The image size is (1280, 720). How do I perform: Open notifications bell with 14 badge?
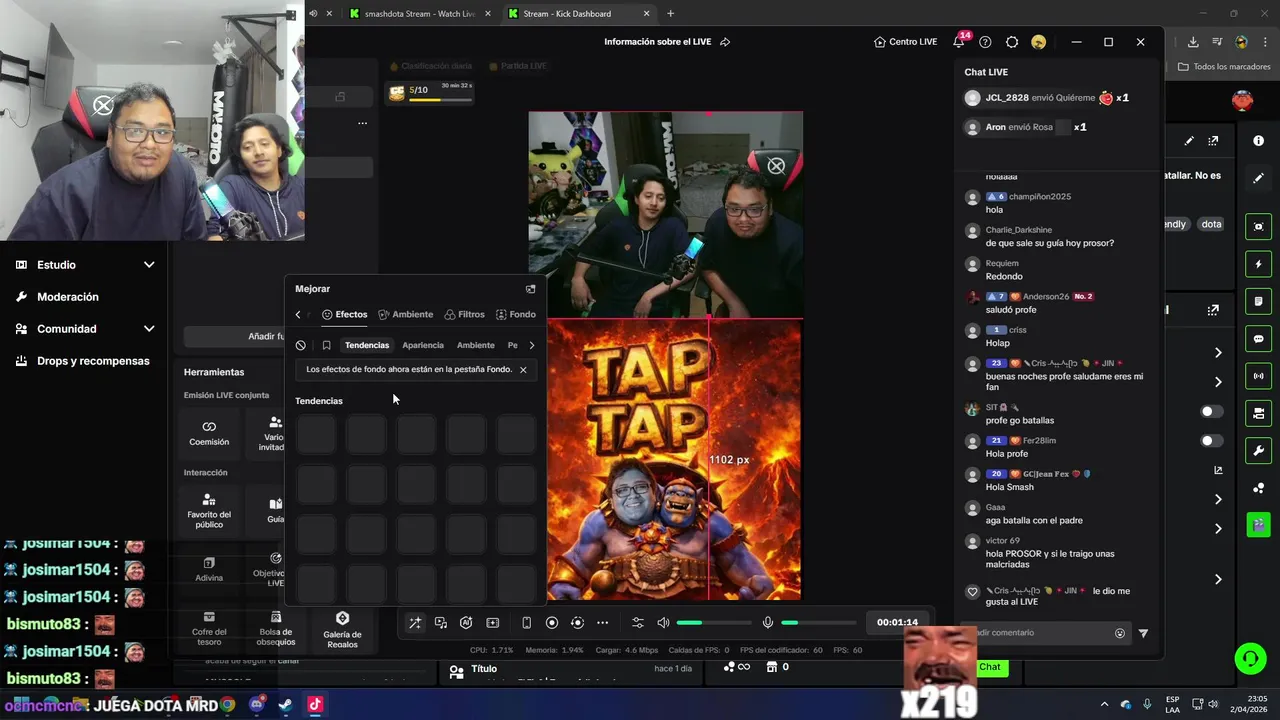coord(959,41)
